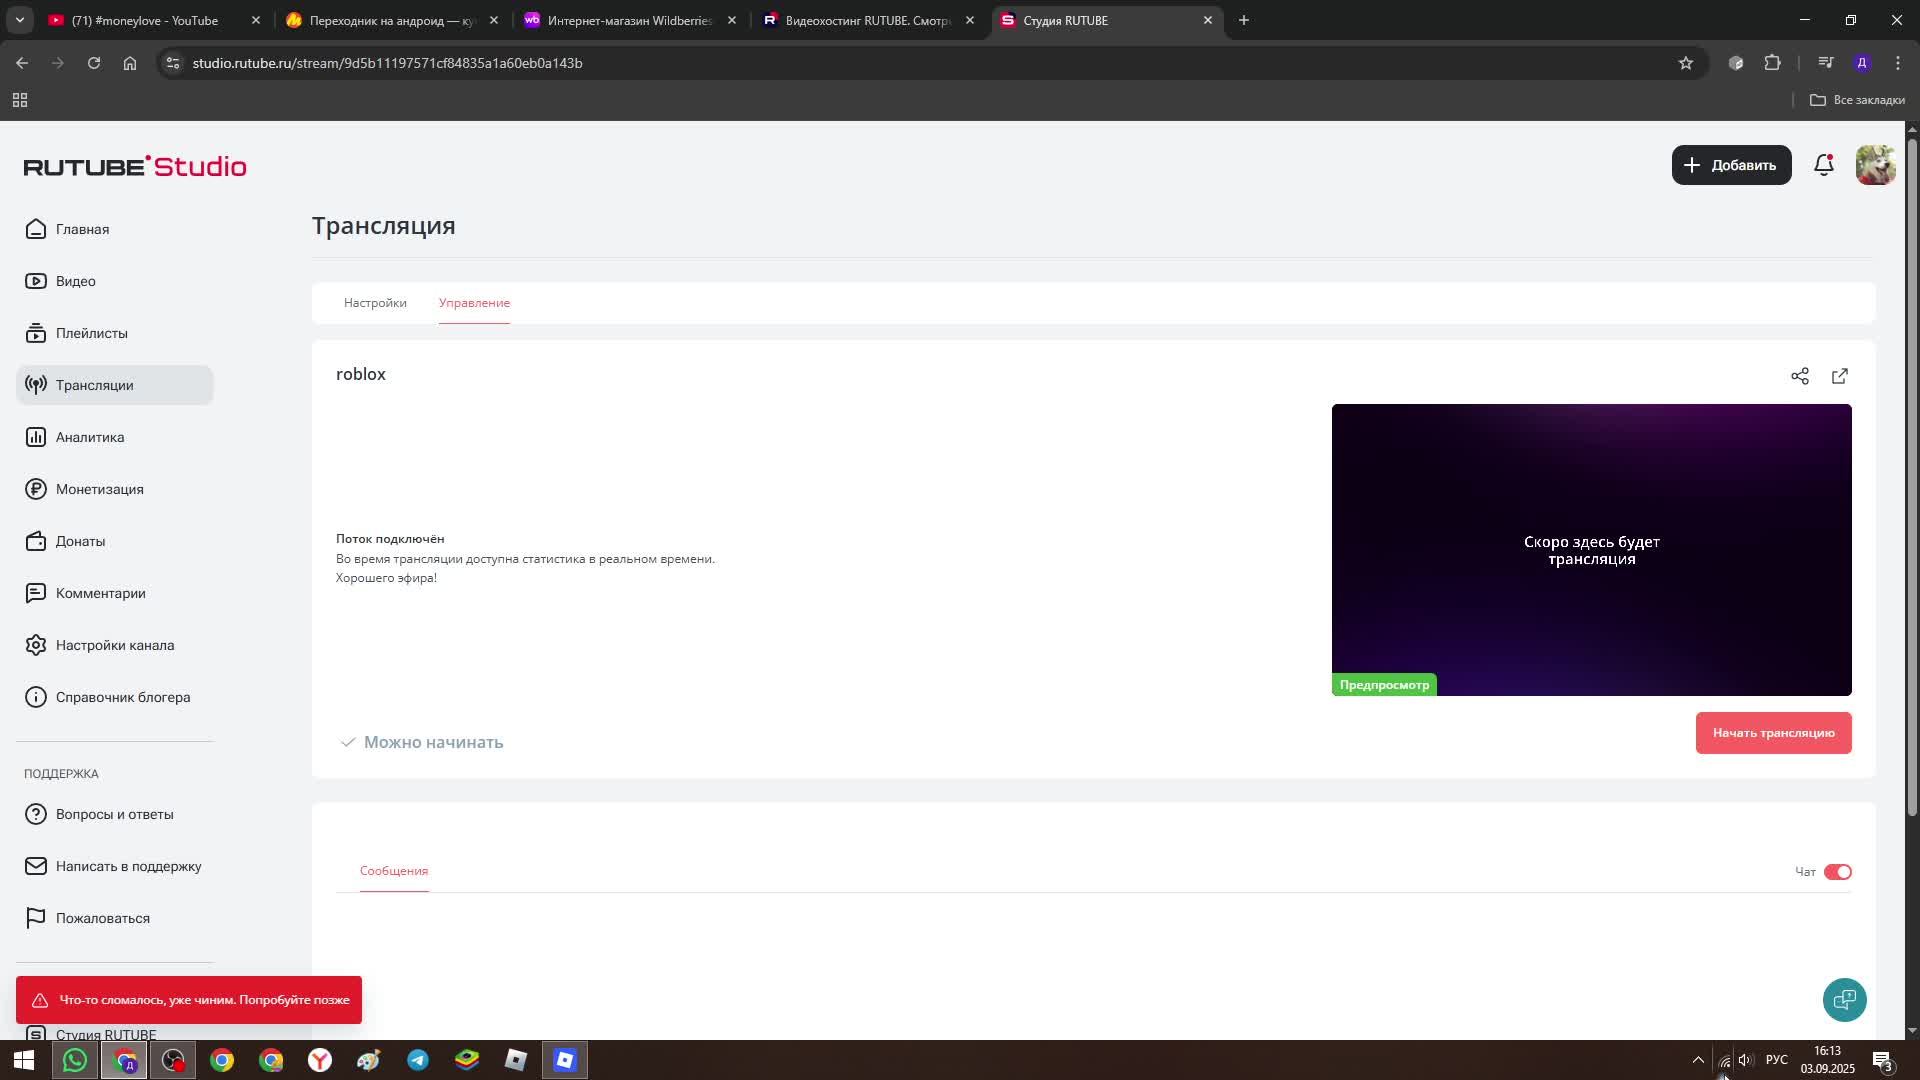Go to Монетизация section
This screenshot has height=1080, width=1920.
[99, 489]
